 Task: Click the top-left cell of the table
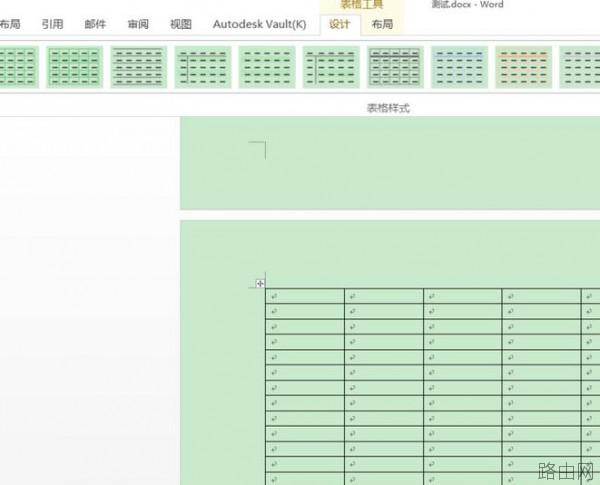tap(305, 296)
